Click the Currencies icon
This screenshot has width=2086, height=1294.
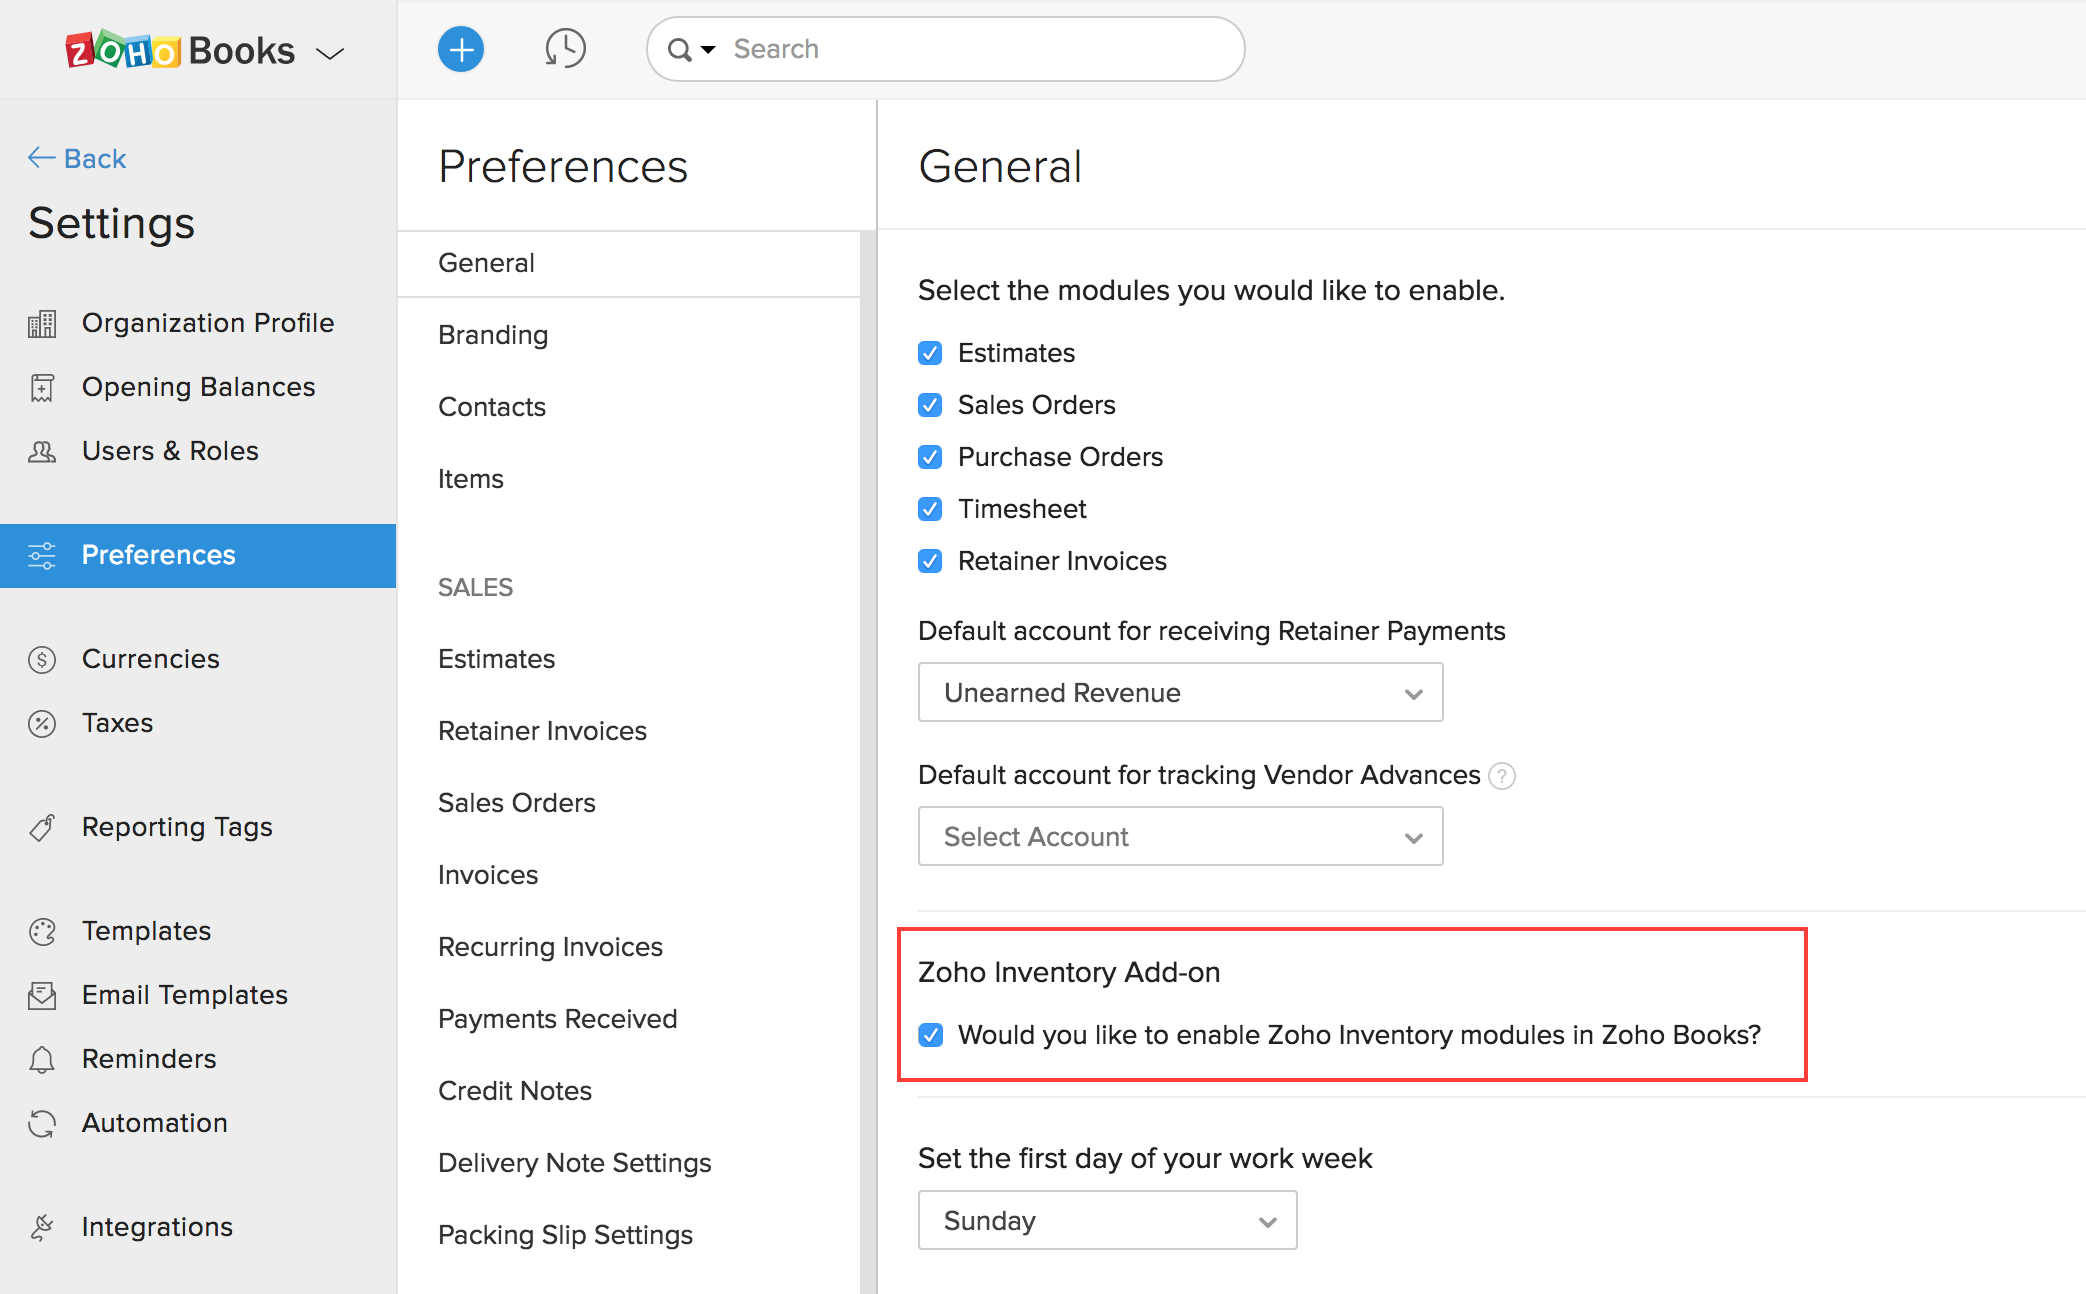(x=42, y=657)
